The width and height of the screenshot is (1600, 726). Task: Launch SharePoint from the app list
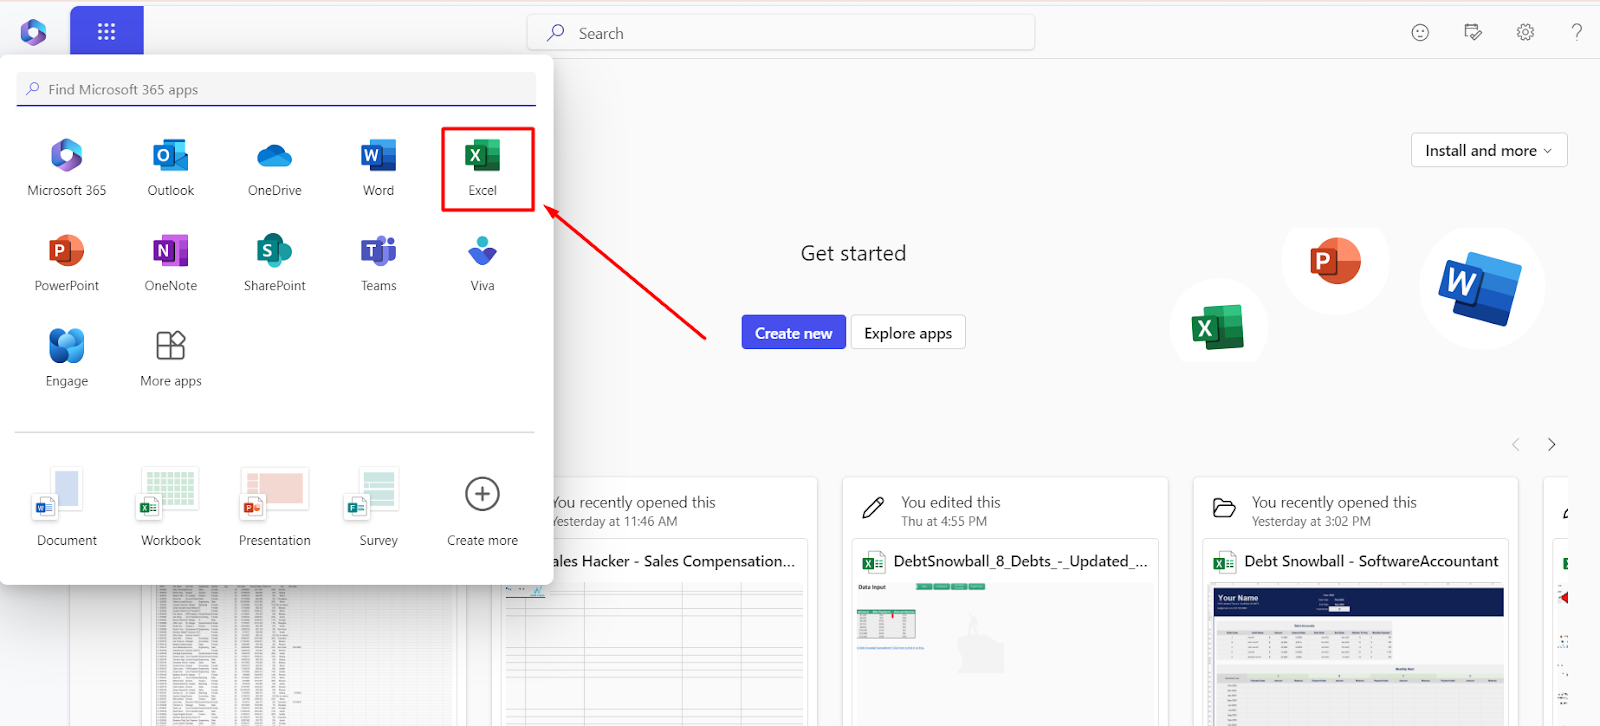(275, 263)
